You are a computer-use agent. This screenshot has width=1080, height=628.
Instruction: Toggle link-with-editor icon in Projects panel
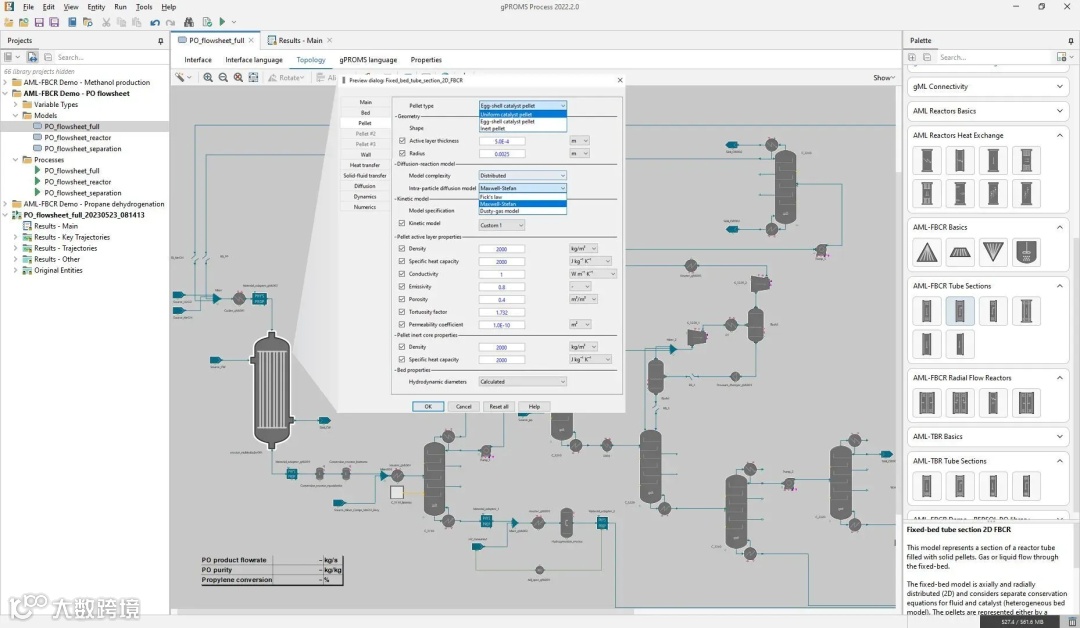[x=32, y=57]
